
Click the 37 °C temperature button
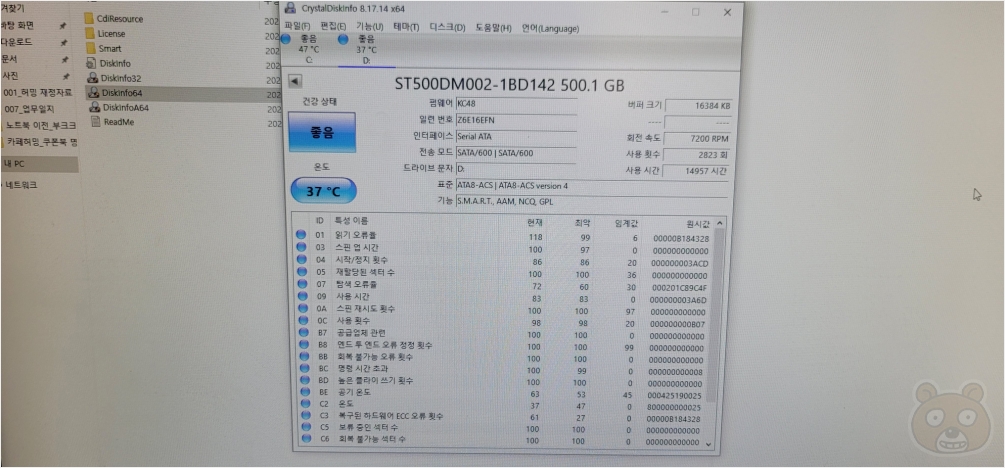click(x=323, y=190)
